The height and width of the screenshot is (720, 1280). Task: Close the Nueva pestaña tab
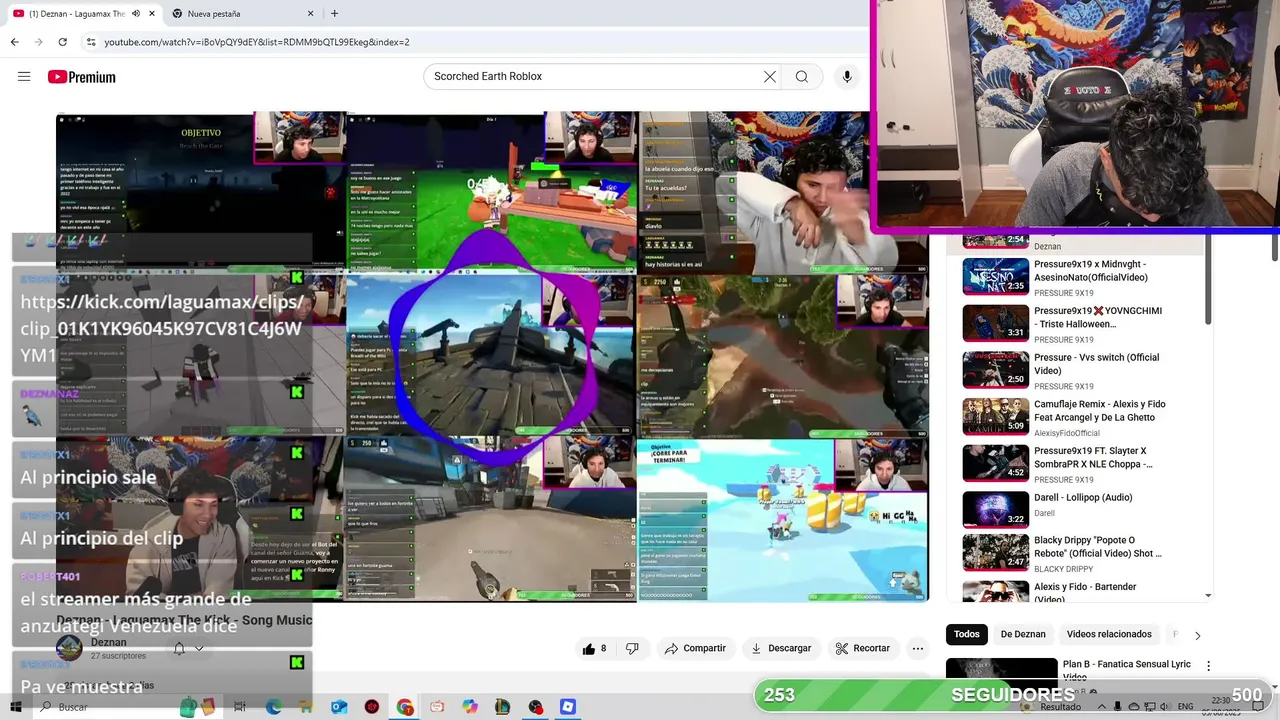click(x=310, y=14)
